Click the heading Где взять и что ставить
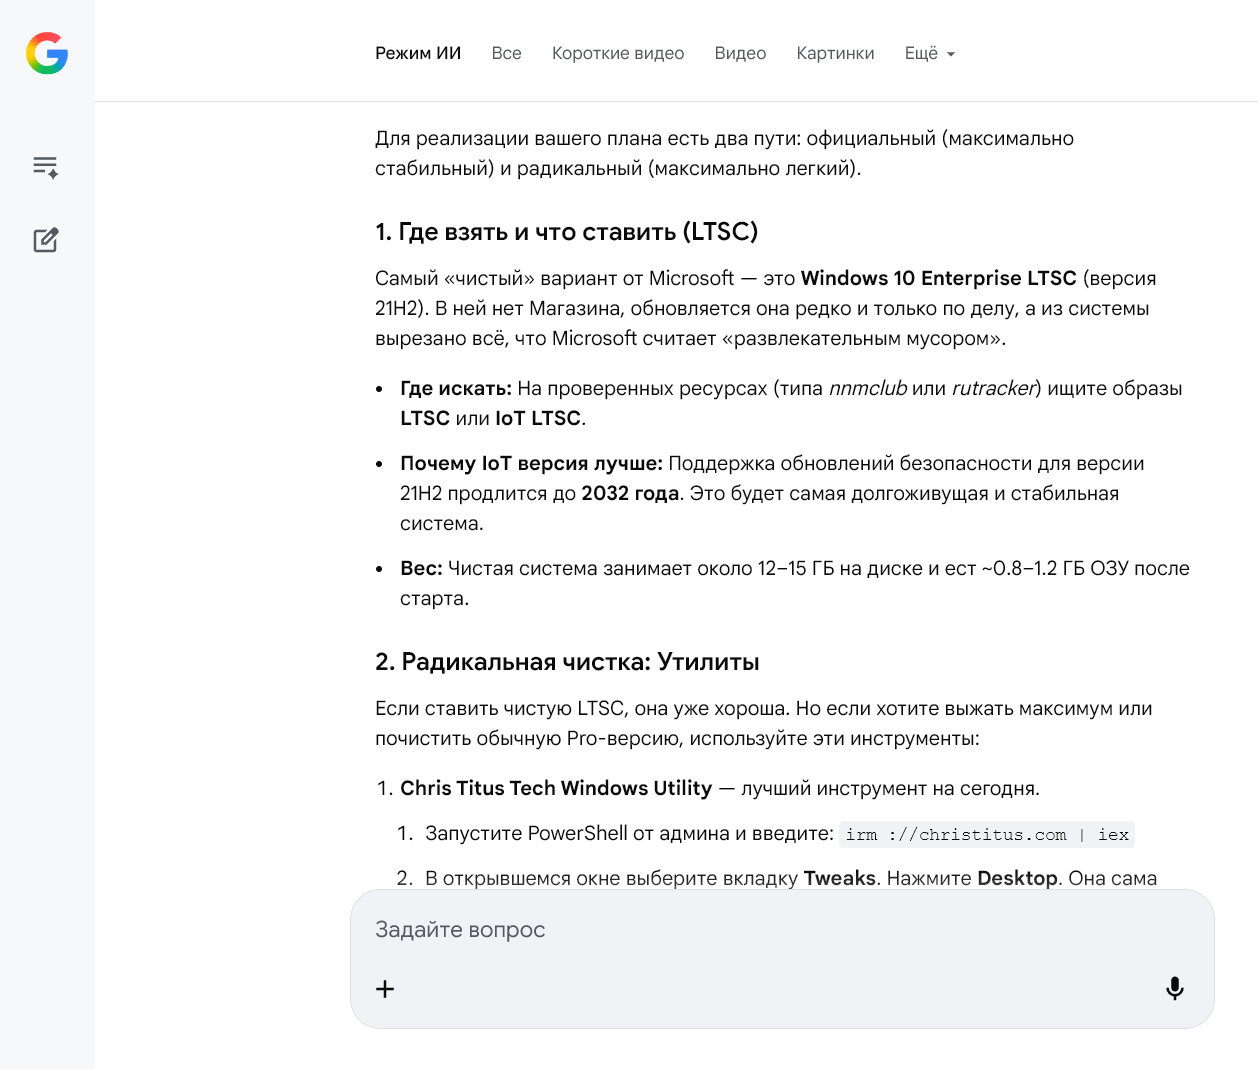This screenshot has height=1069, width=1258. tap(566, 232)
